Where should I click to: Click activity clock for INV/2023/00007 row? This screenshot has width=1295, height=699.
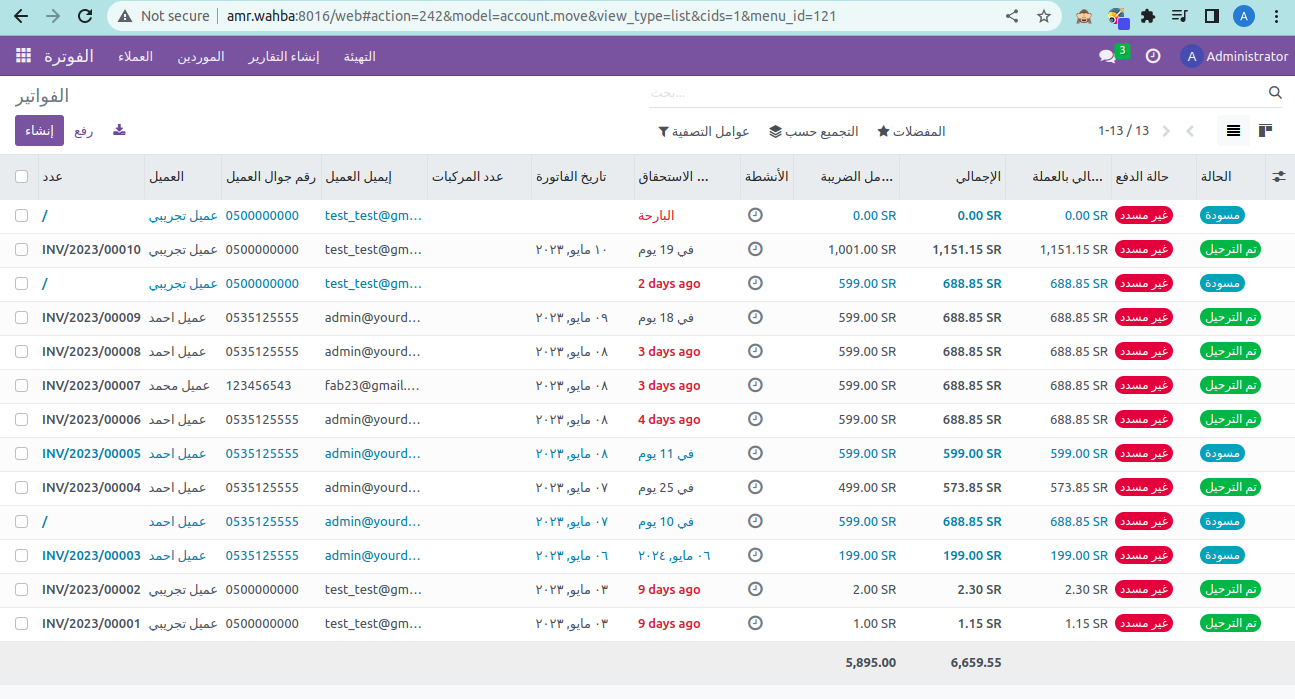tap(755, 385)
